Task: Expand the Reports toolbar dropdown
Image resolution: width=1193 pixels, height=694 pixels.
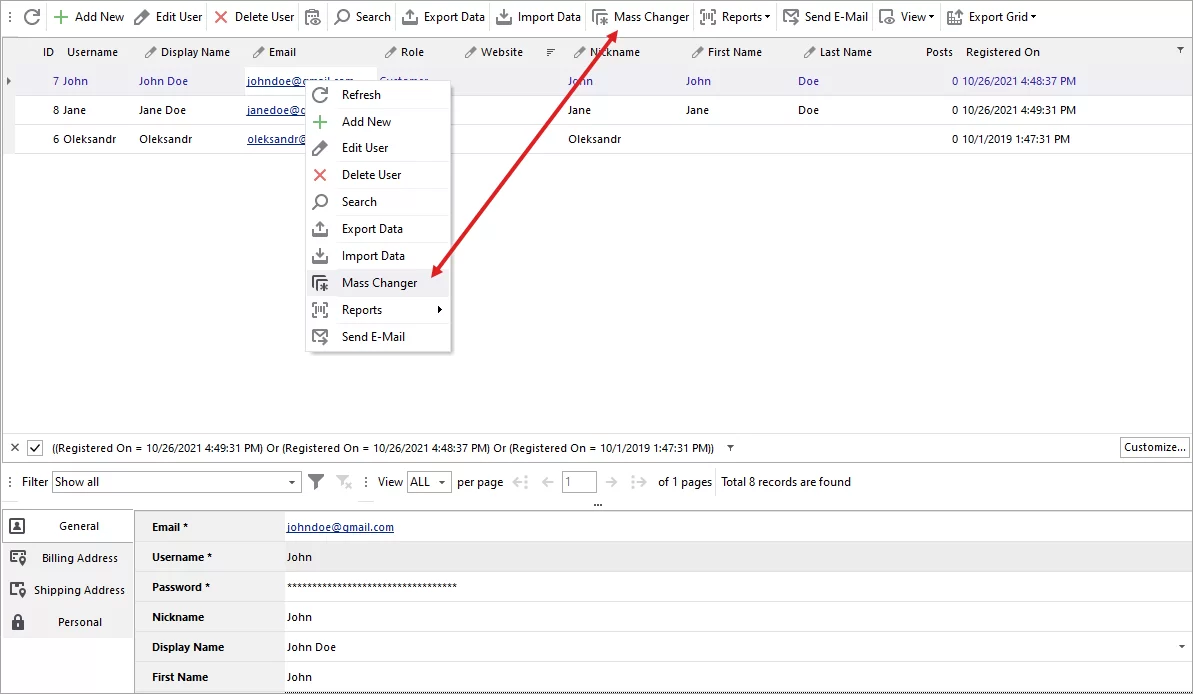Action: [735, 17]
